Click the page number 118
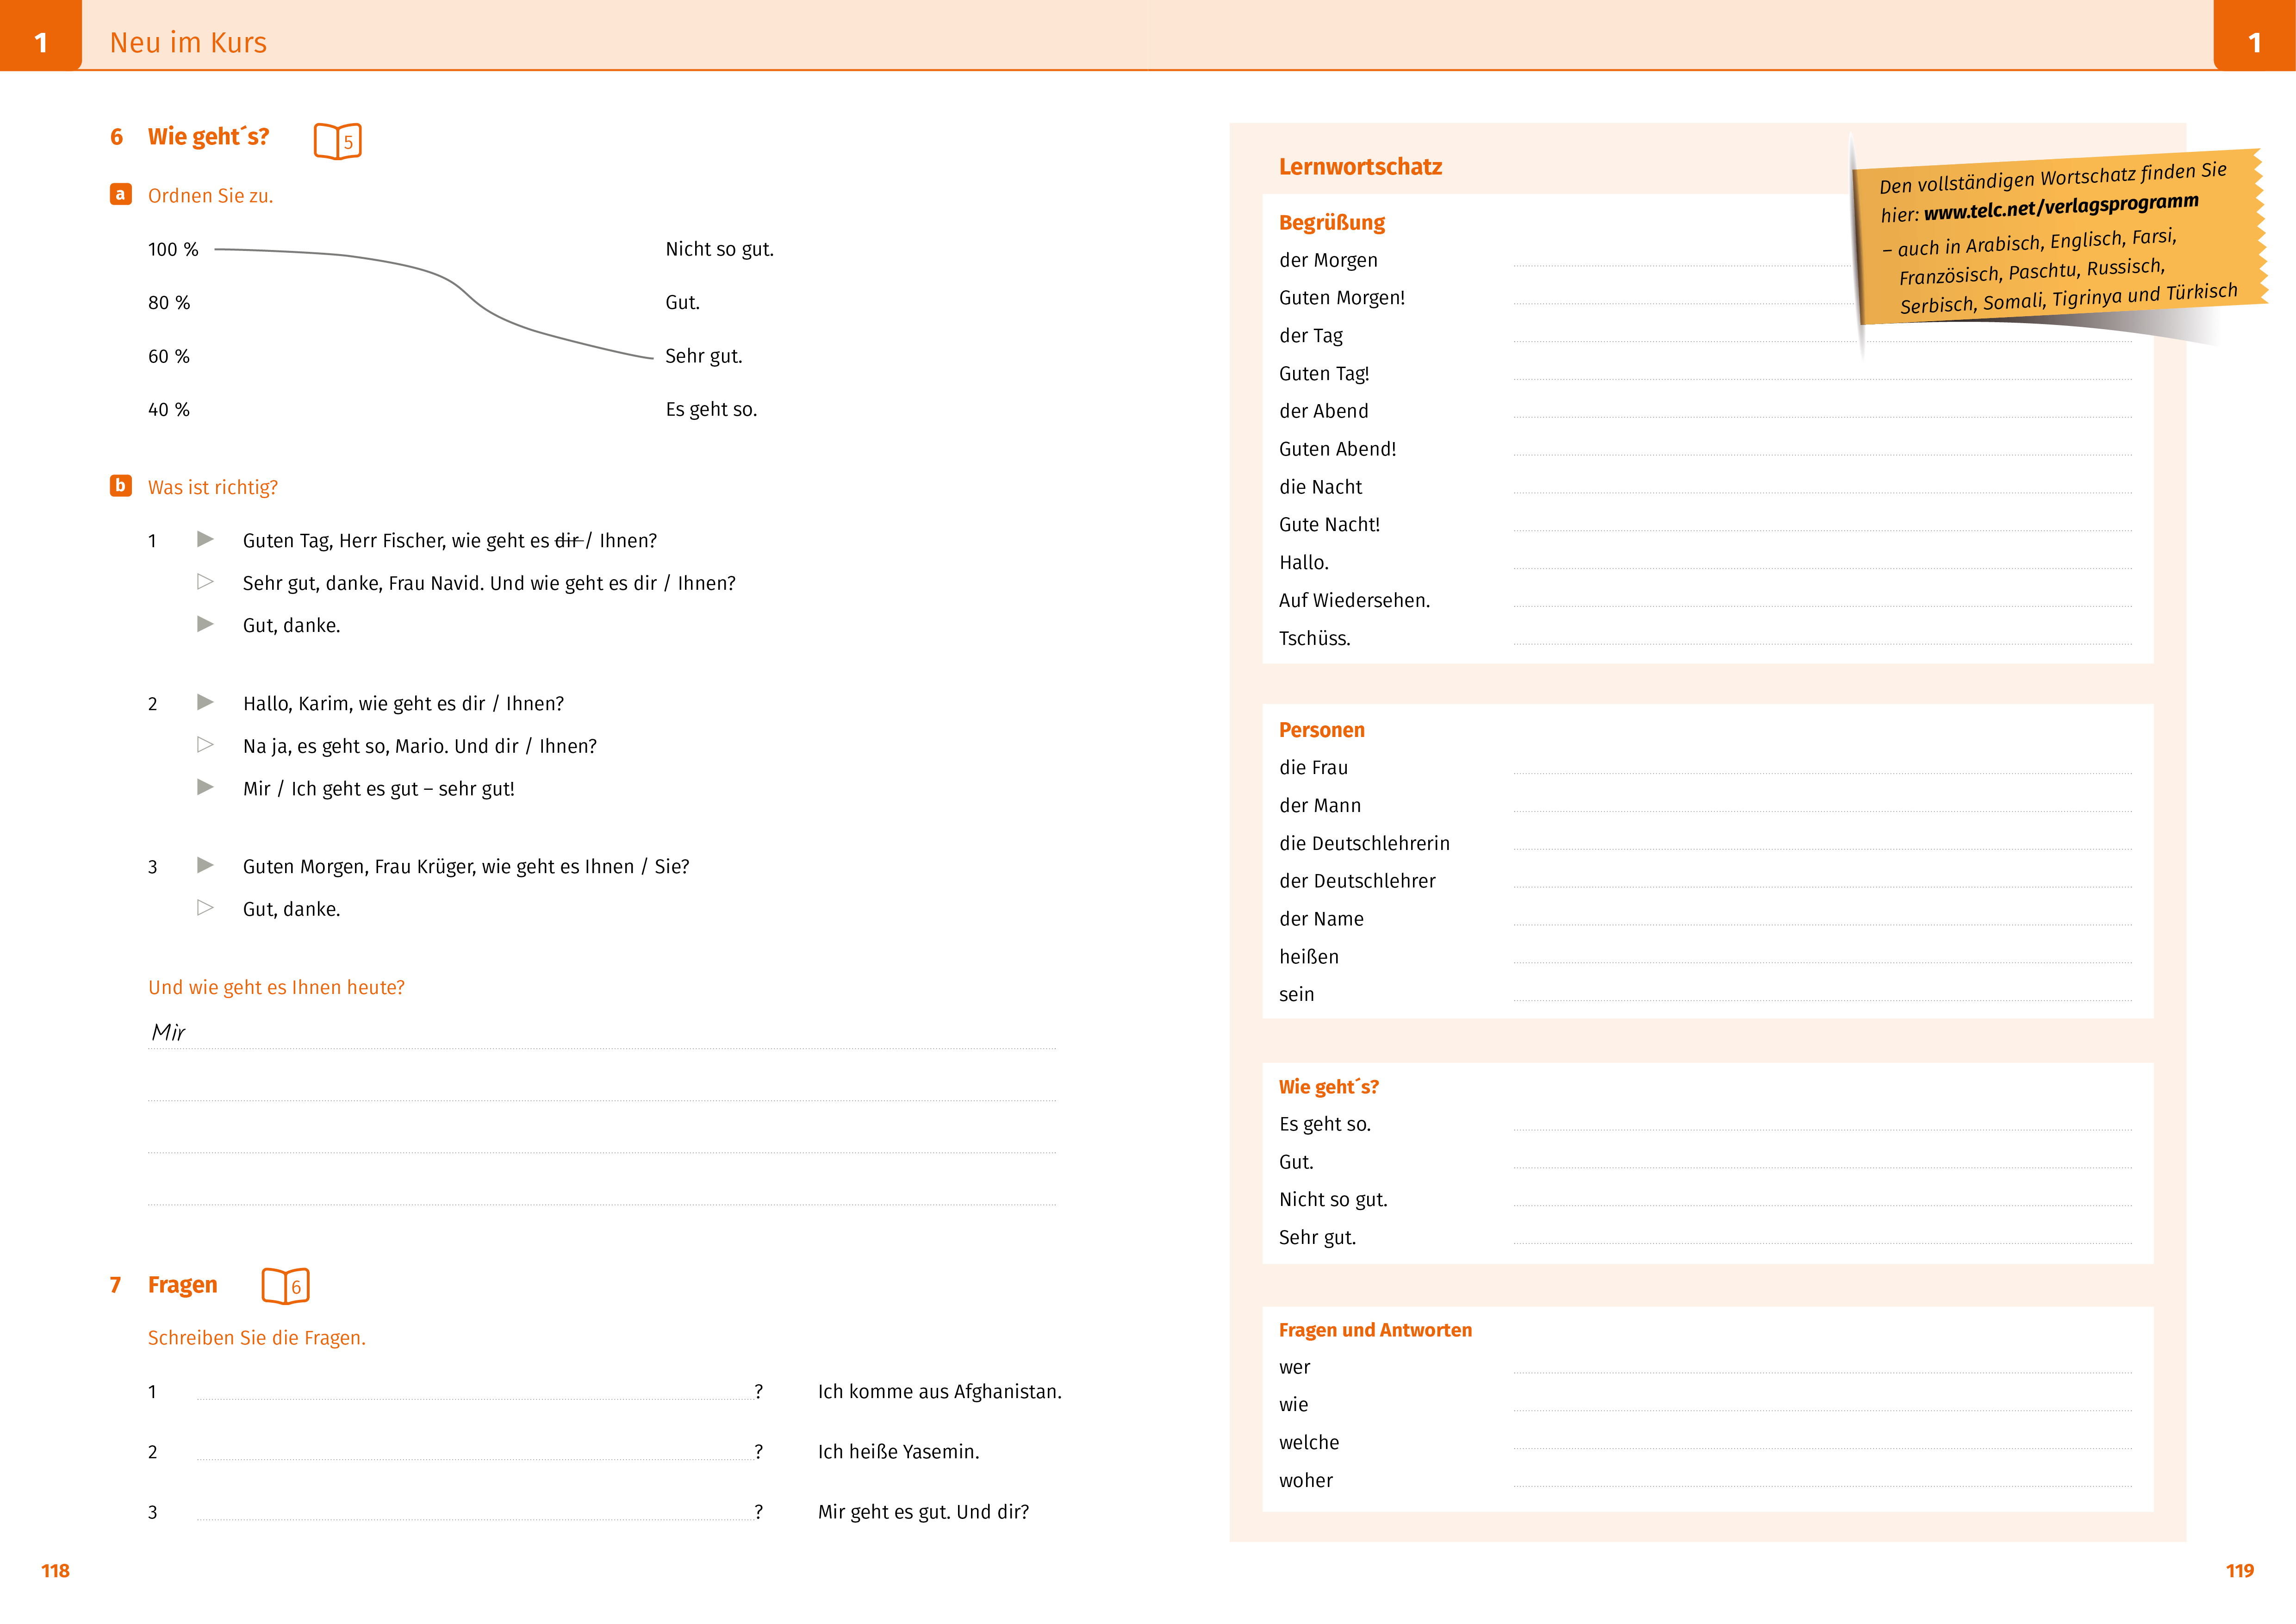 coord(55,1571)
